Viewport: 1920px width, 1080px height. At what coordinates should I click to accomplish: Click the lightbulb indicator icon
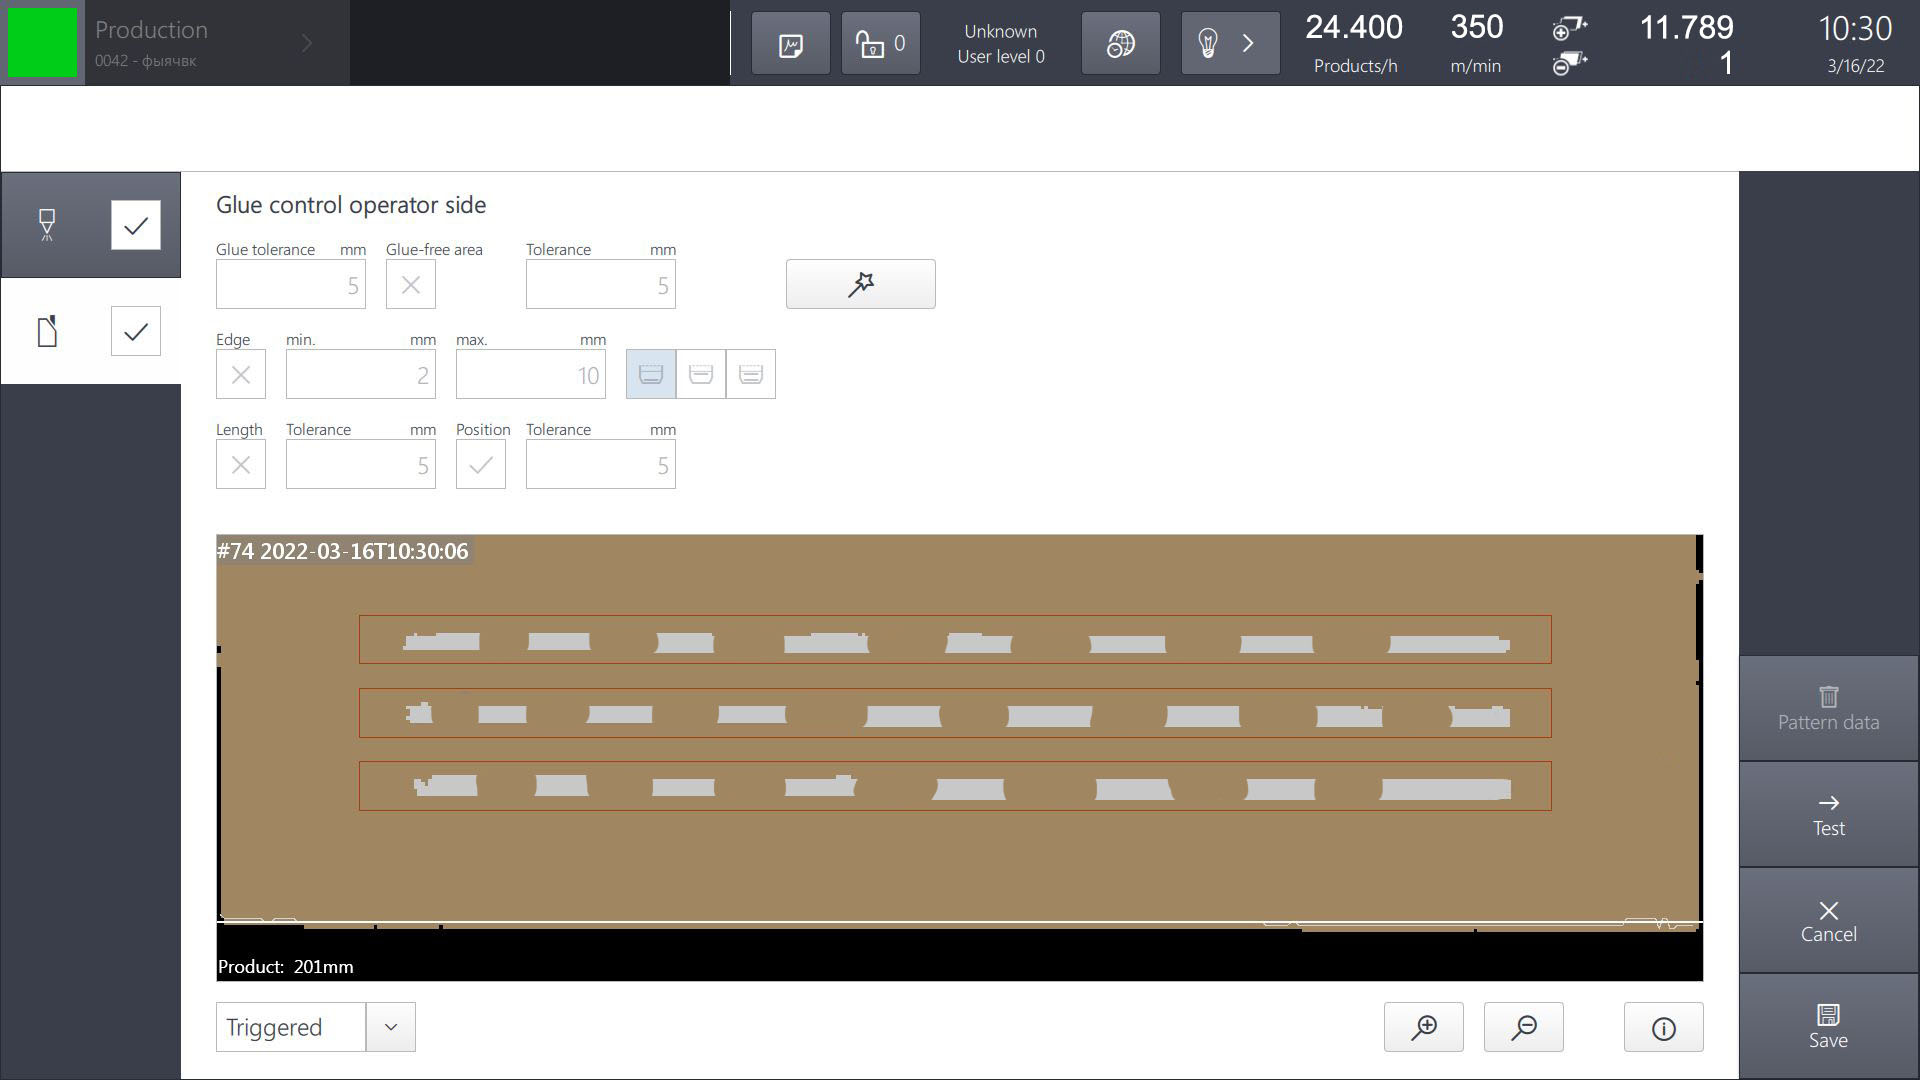pyautogui.click(x=1208, y=43)
